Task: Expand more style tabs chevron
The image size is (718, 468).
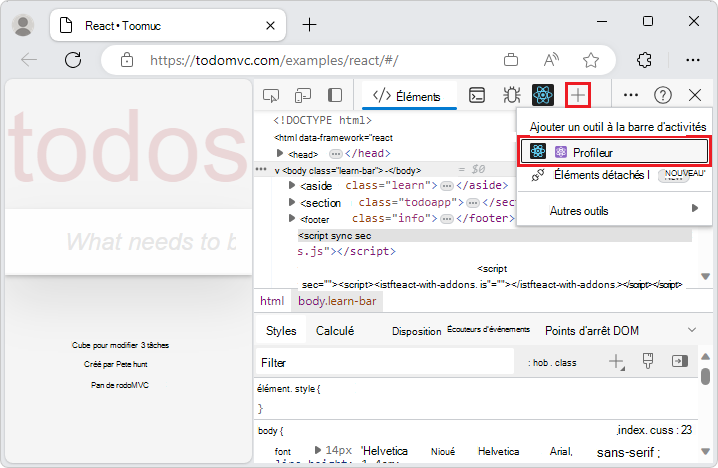Action: click(x=692, y=330)
